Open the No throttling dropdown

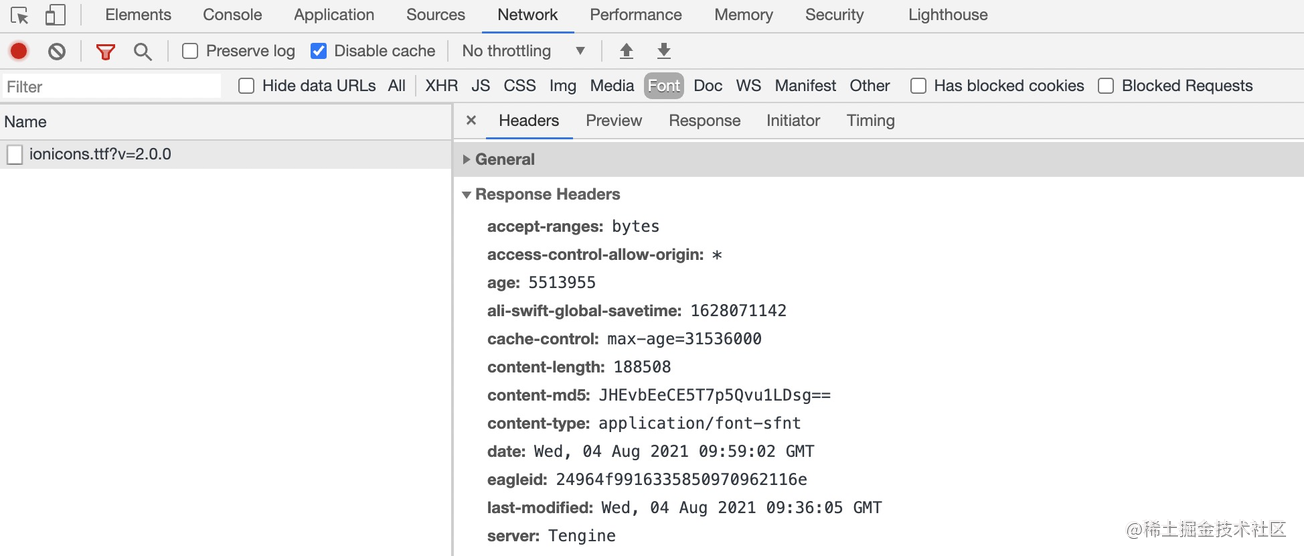coord(523,51)
